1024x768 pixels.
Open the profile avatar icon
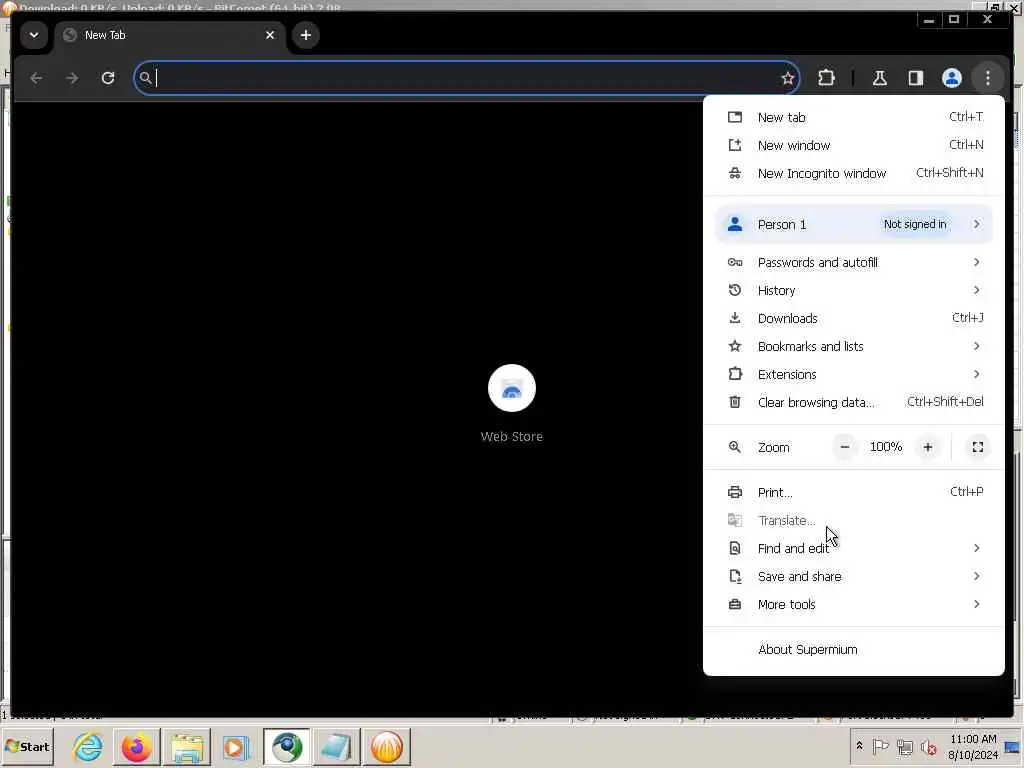[952, 78]
